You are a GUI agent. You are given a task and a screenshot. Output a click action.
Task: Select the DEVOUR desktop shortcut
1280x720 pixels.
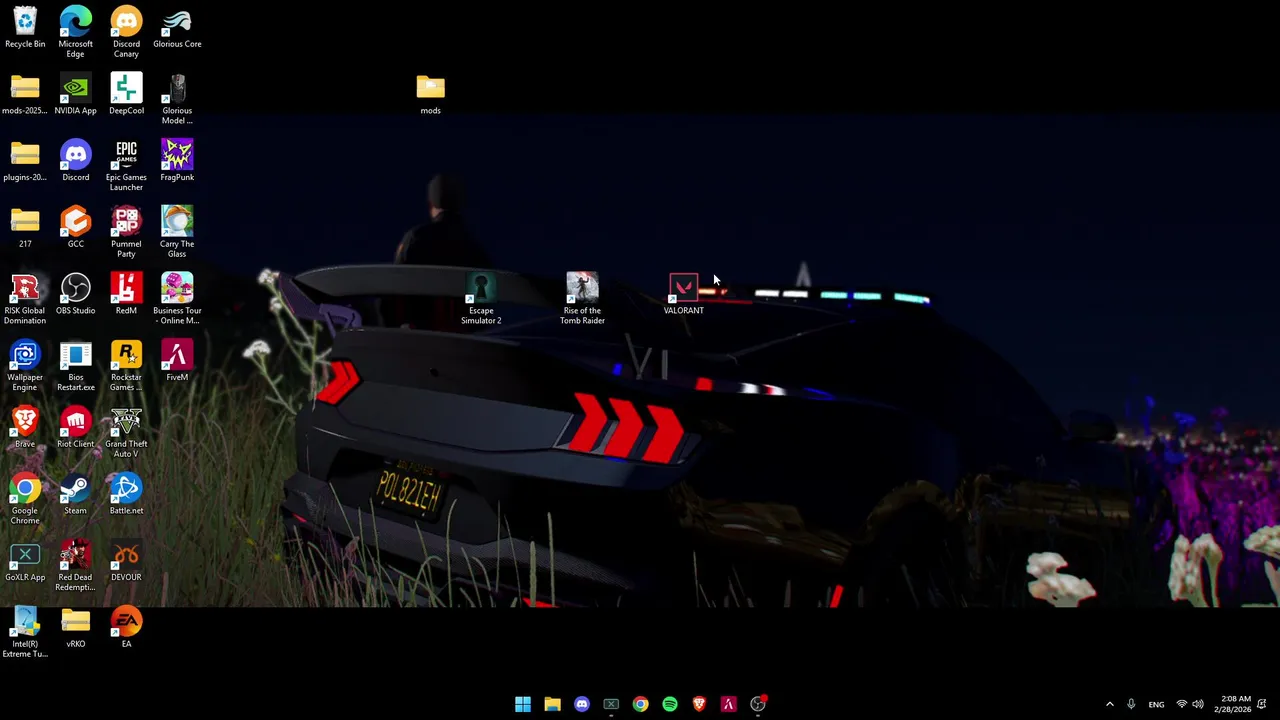(126, 562)
